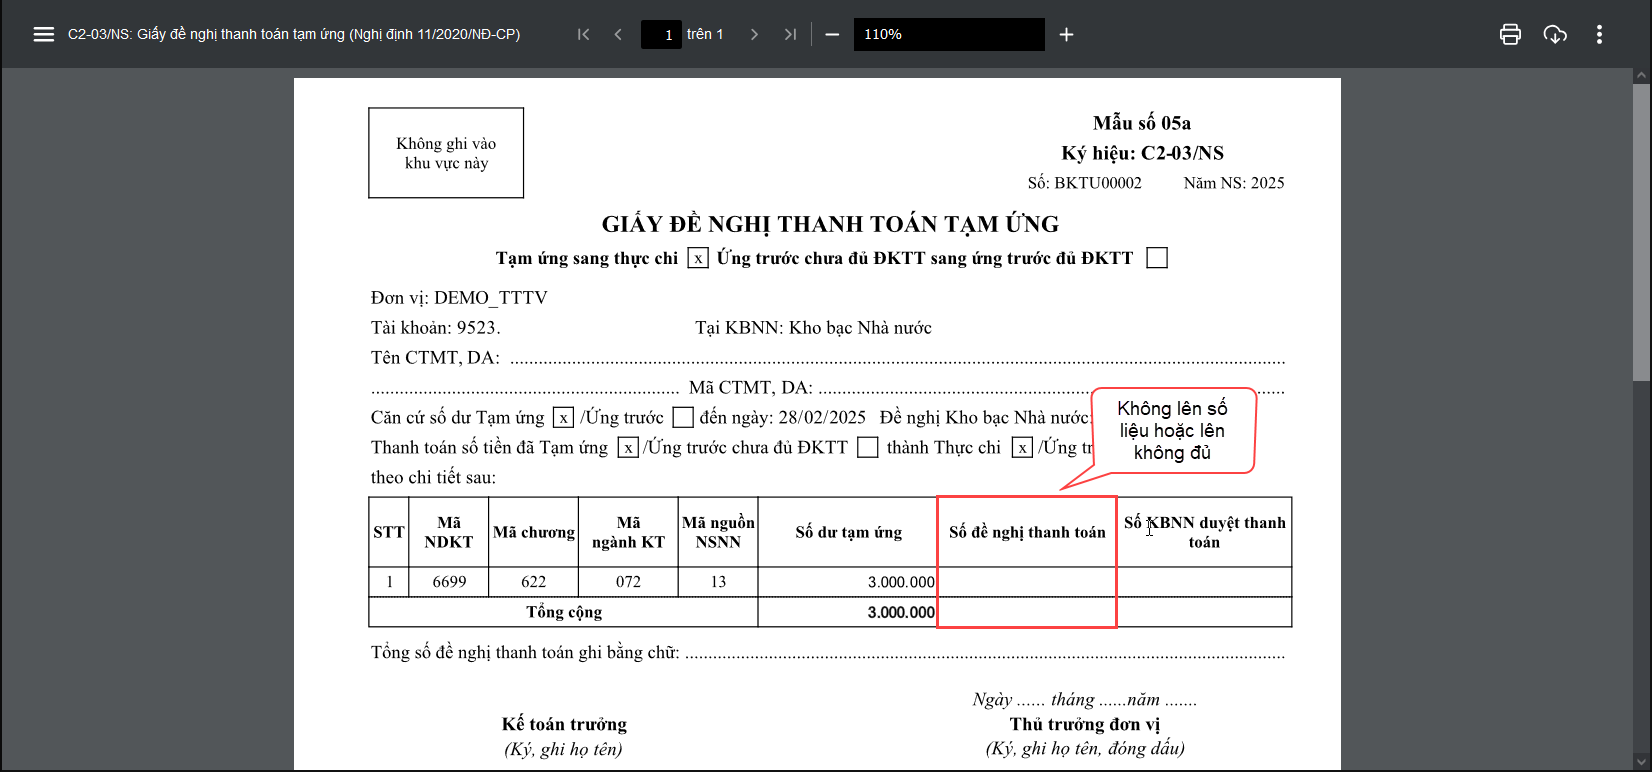This screenshot has height=772, width=1652.
Task: Go to the next page
Action: coord(754,34)
